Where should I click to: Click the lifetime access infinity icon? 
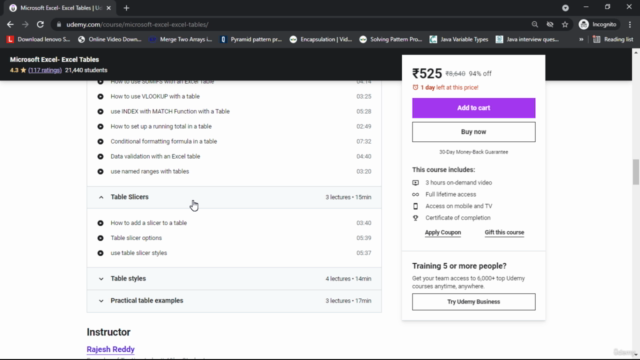tap(416, 194)
